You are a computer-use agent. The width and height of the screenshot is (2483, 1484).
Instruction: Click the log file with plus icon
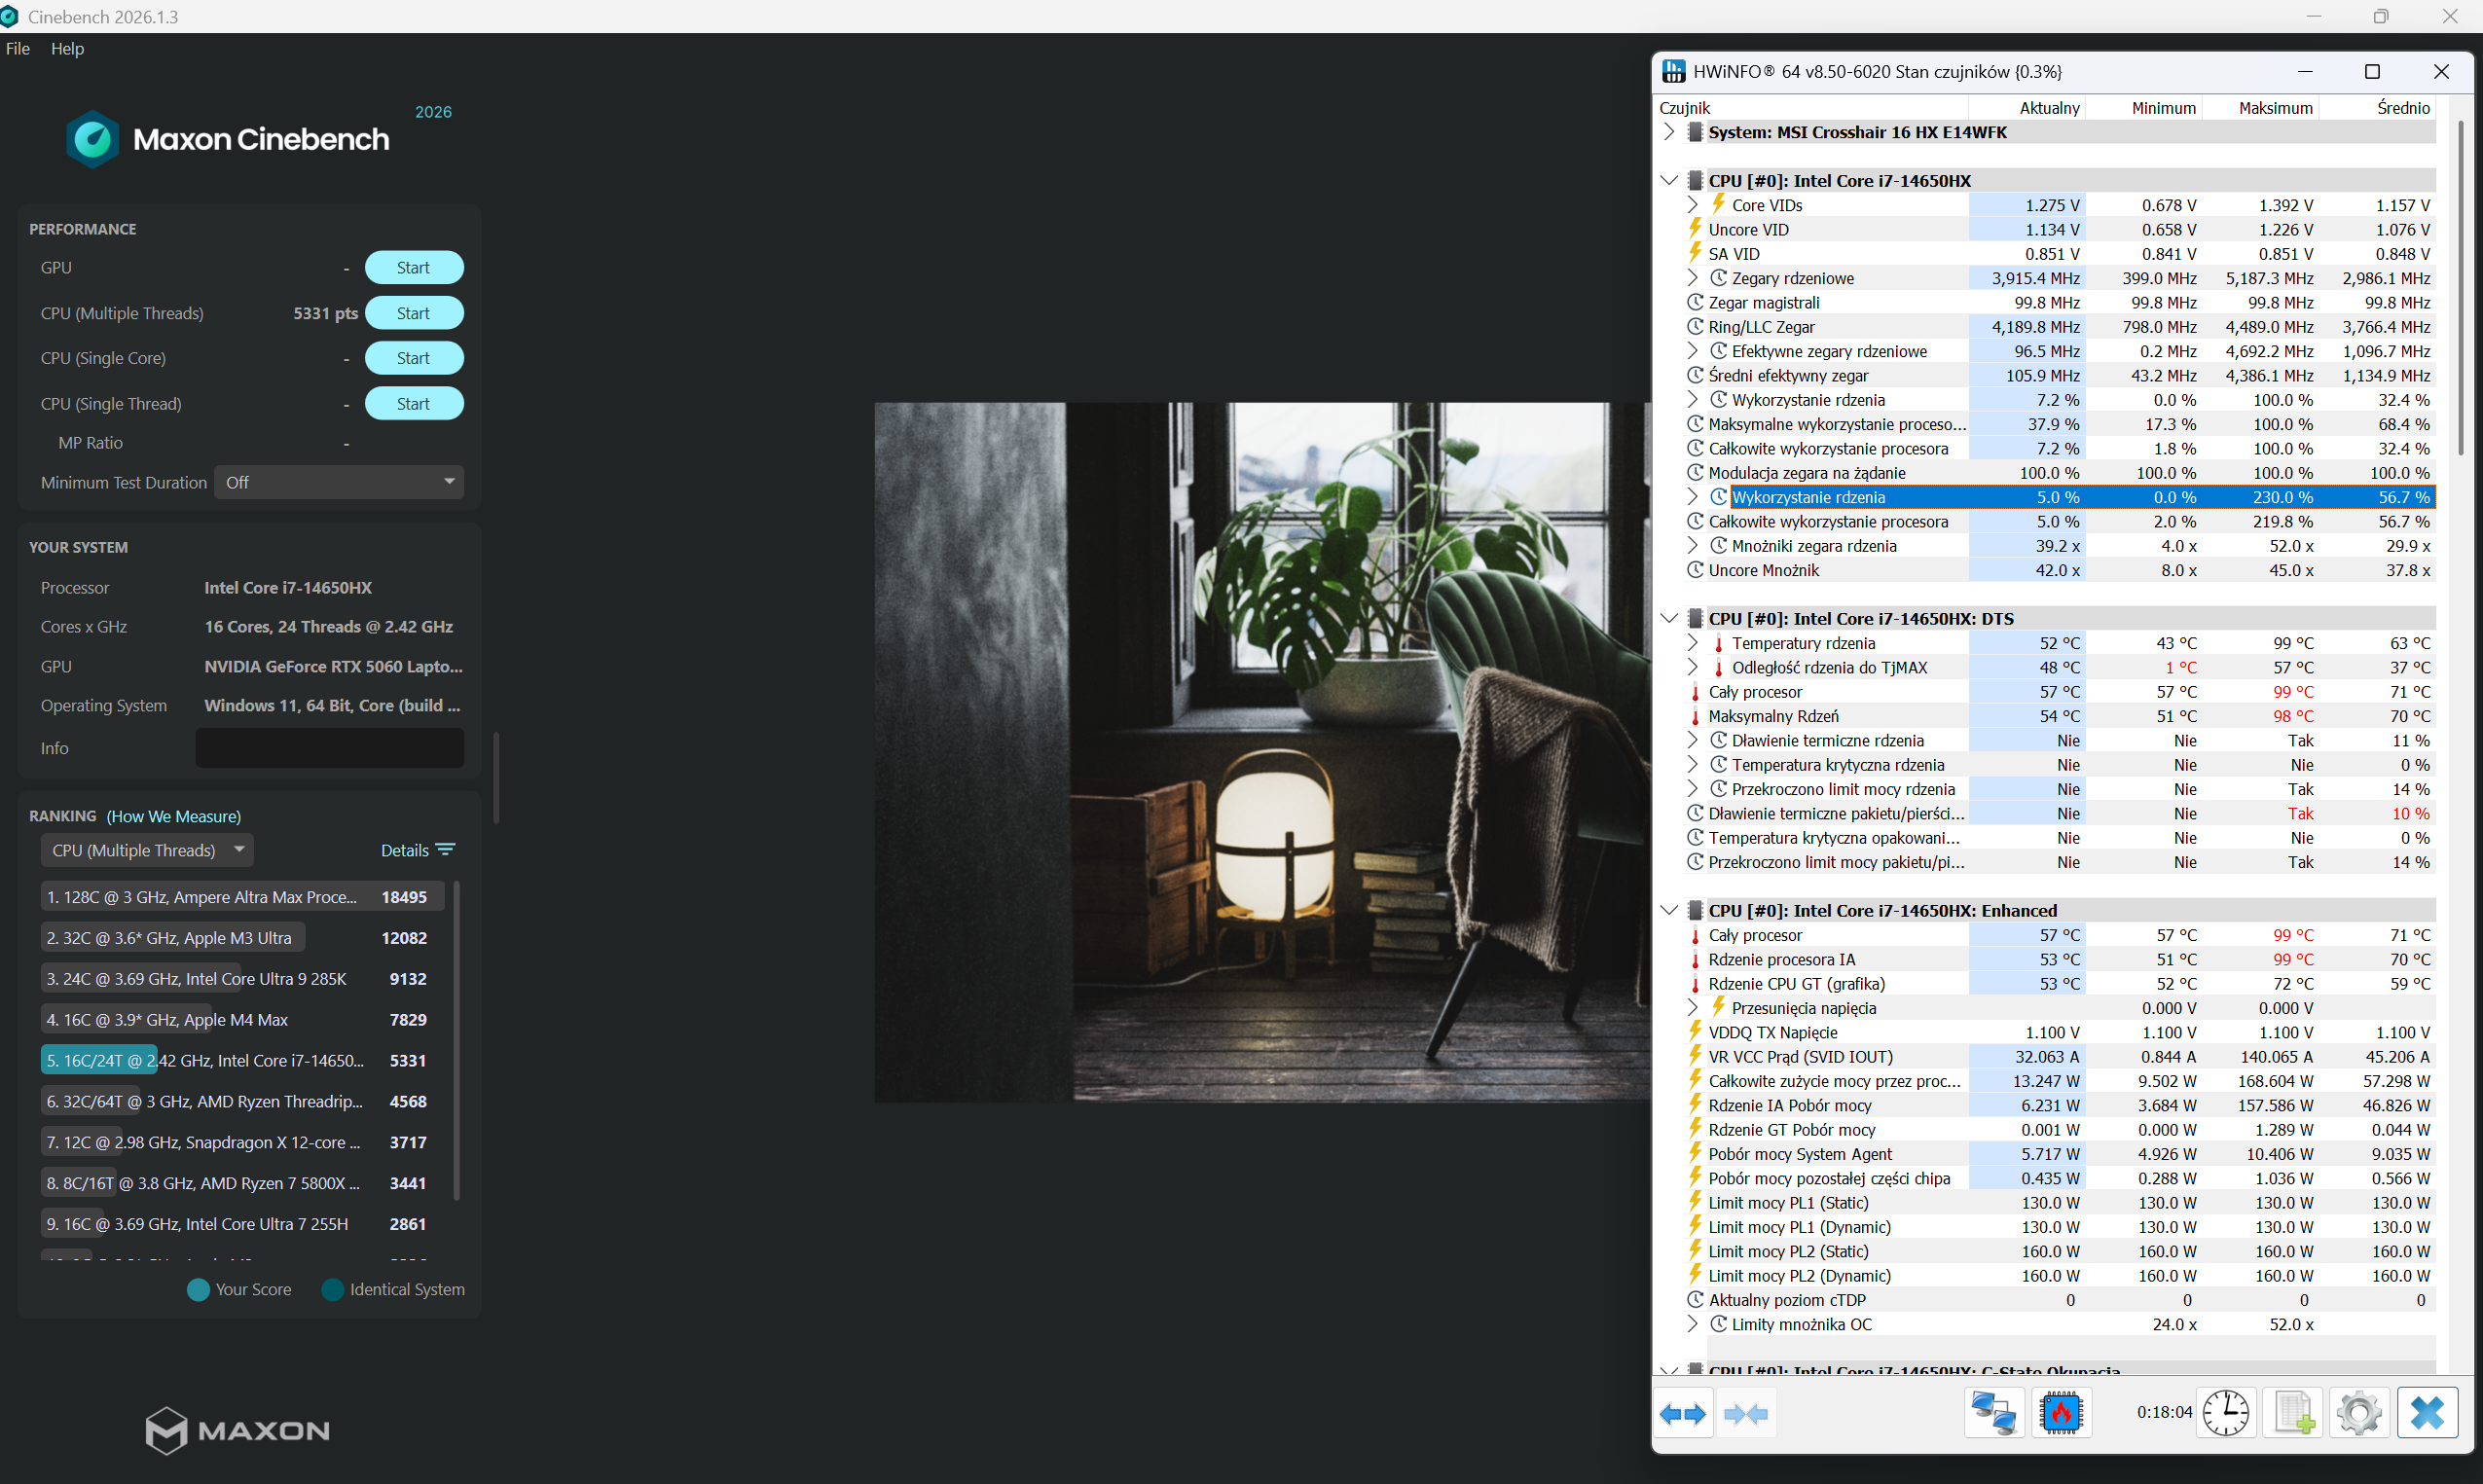pyautogui.click(x=2293, y=1414)
